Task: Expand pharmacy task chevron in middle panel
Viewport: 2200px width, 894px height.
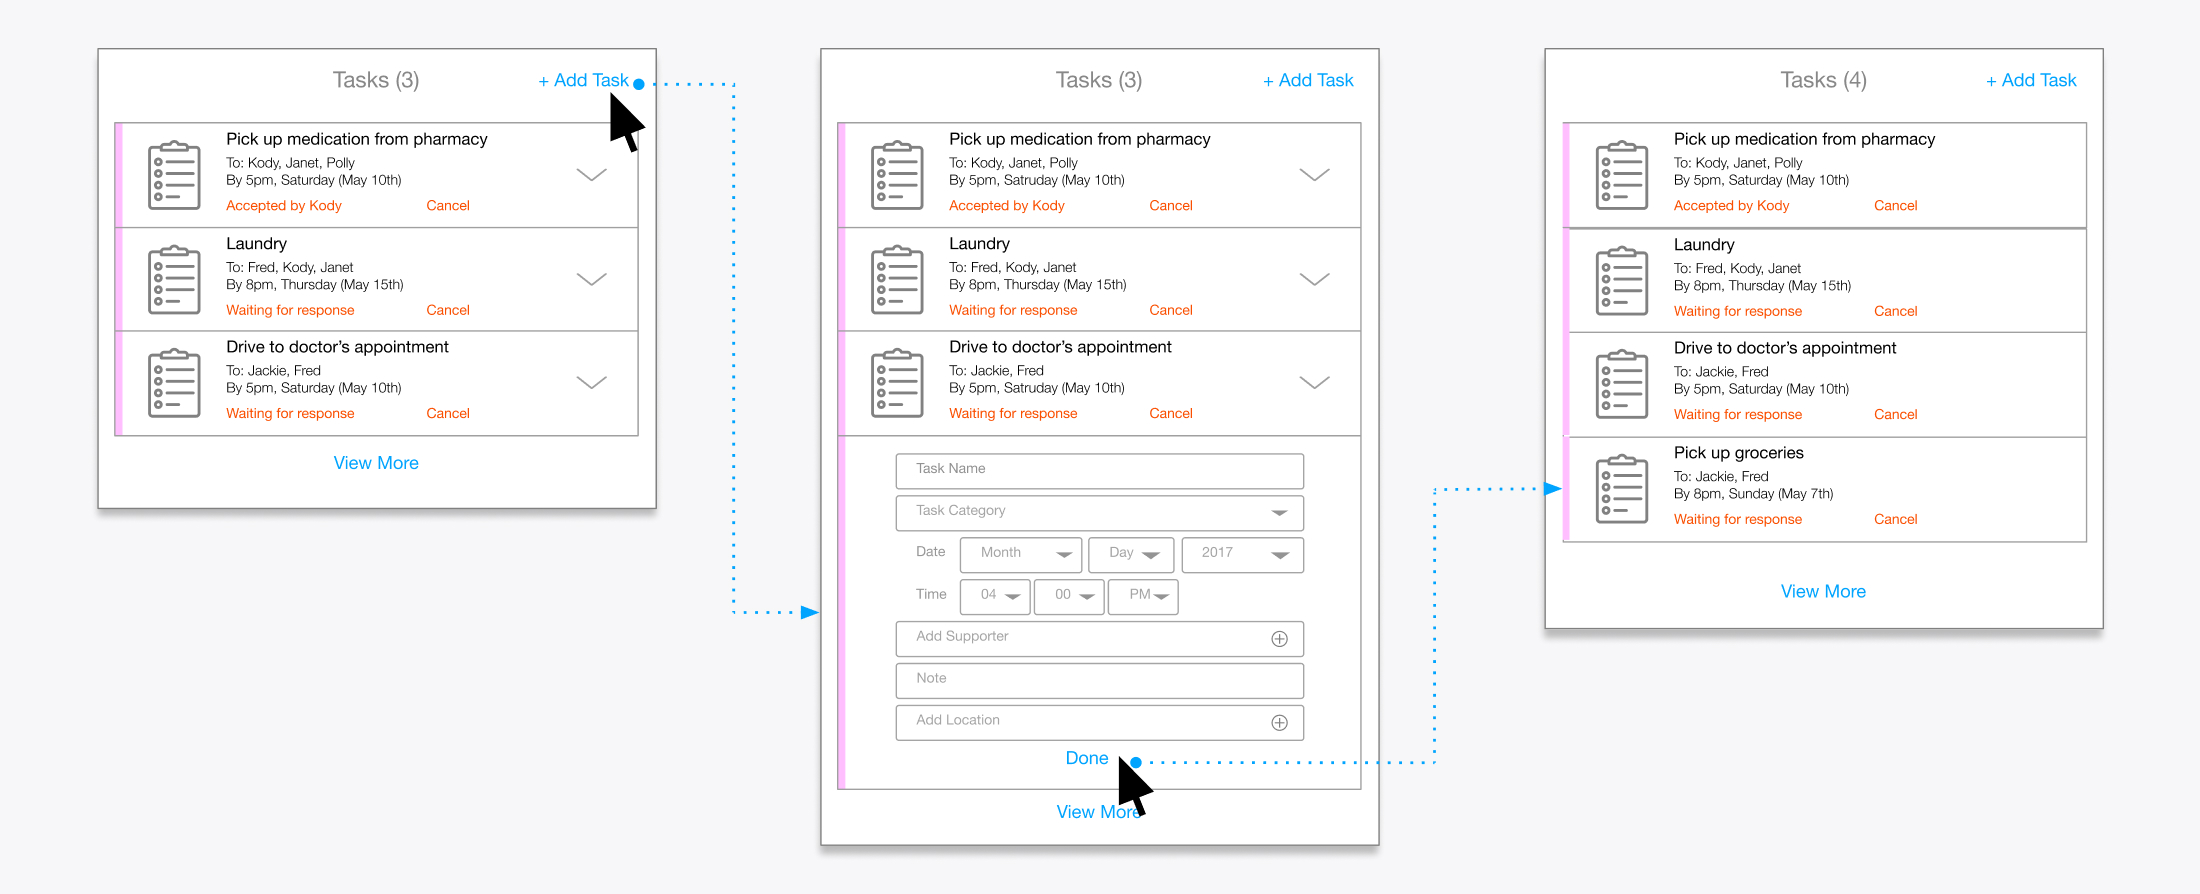Action: coord(1314,175)
